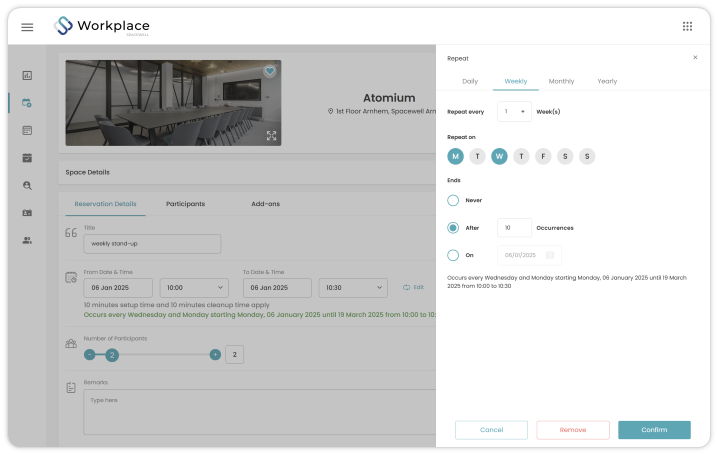Toggle Tuesday in Repeat on
Viewport: 718px width, 455px height.
point(477,157)
